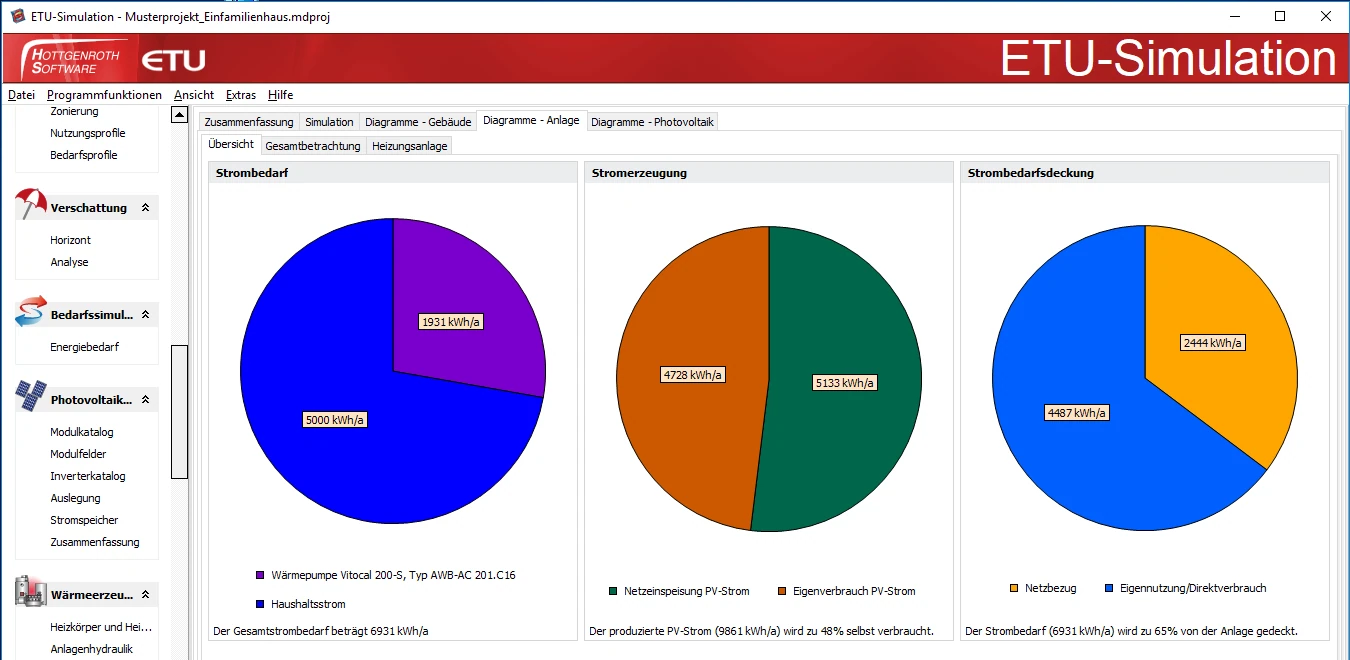Click the Photovoltaik solar panel icon
This screenshot has height=660, width=1350.
coord(31,397)
